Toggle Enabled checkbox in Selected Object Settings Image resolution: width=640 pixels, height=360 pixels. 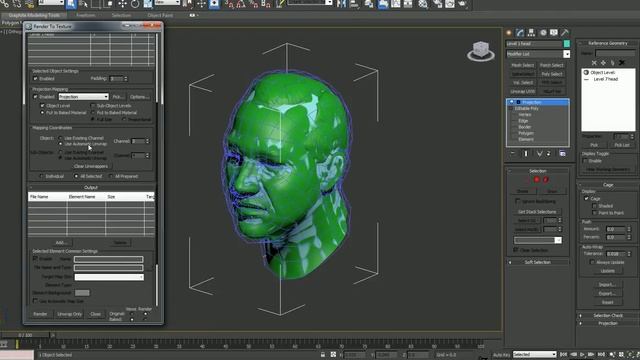coord(36,78)
